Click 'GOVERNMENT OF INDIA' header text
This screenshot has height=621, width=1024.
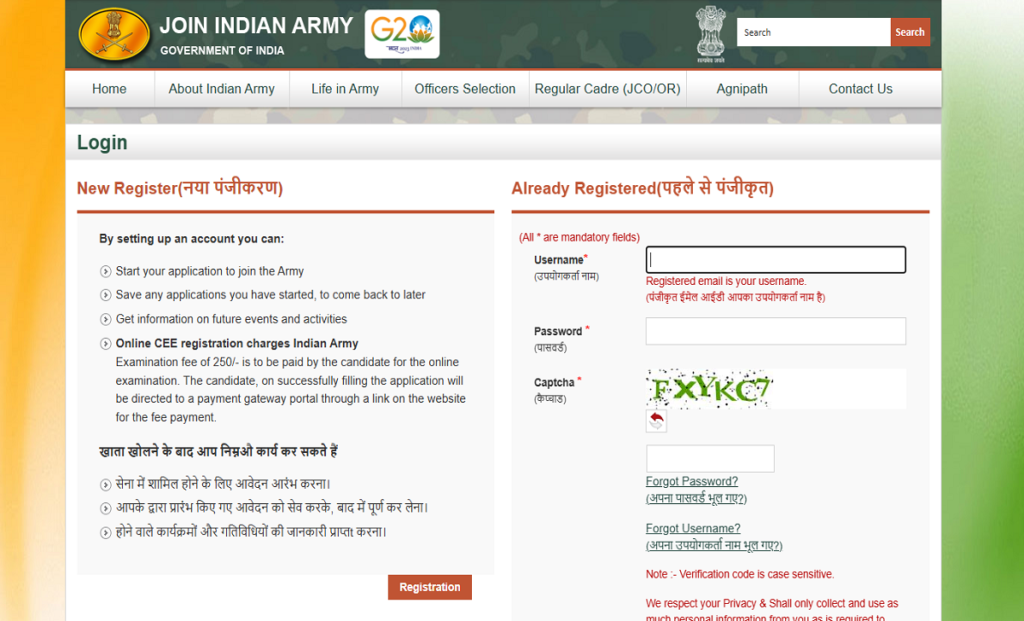[222, 51]
